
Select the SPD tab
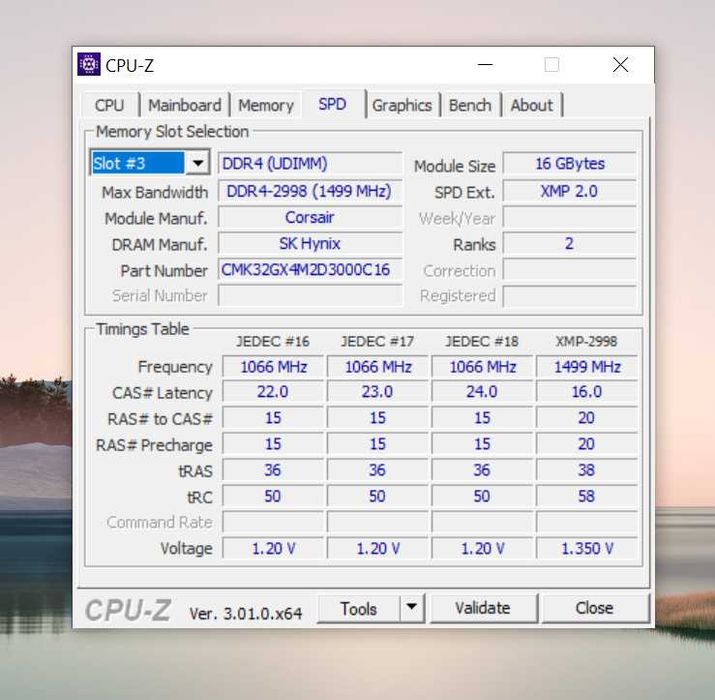332,104
